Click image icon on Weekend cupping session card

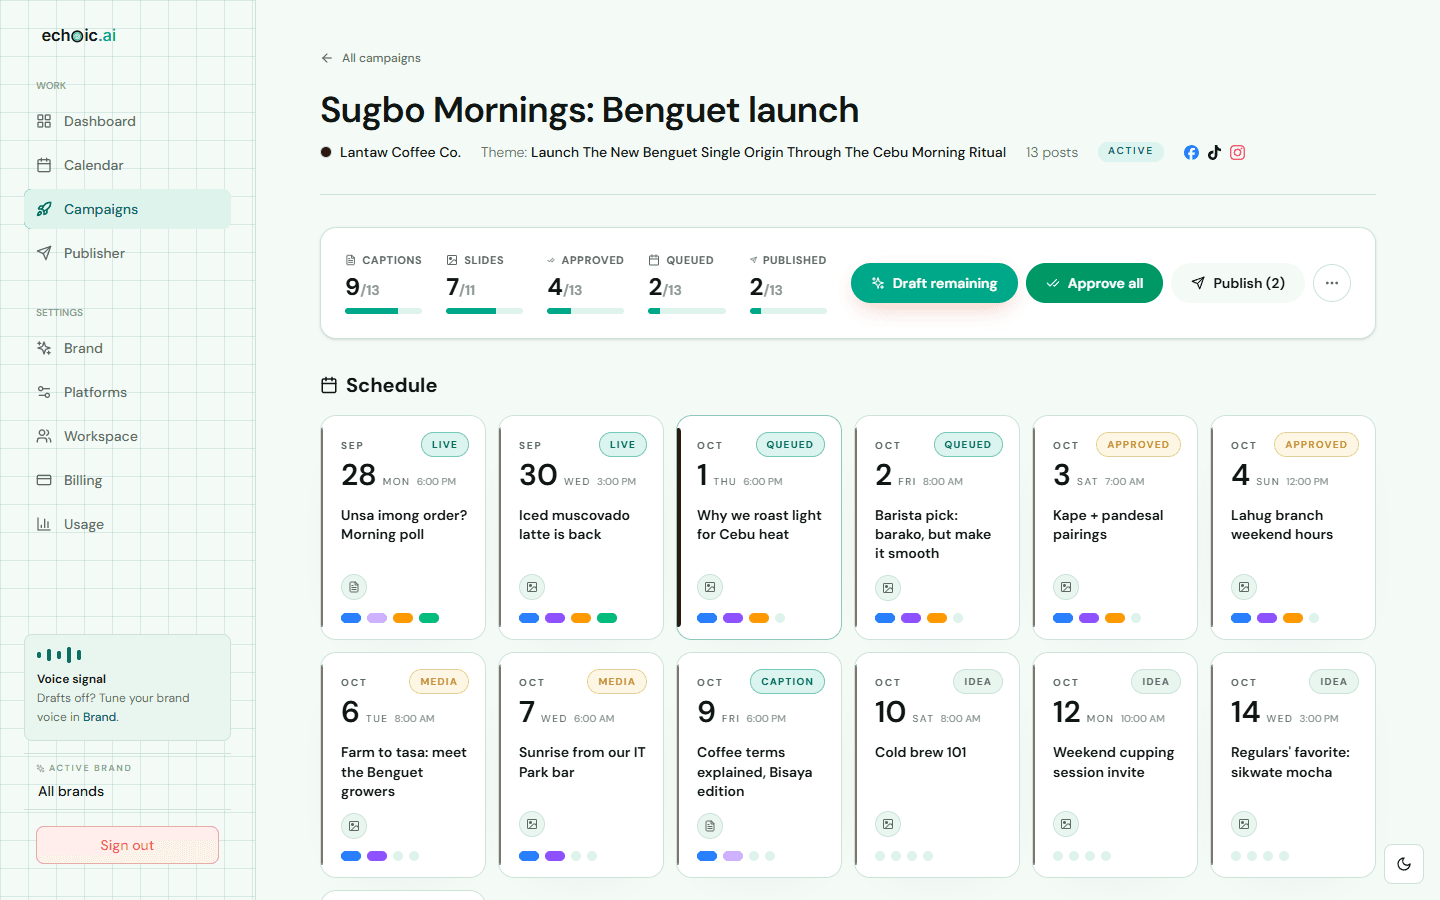pos(1066,824)
